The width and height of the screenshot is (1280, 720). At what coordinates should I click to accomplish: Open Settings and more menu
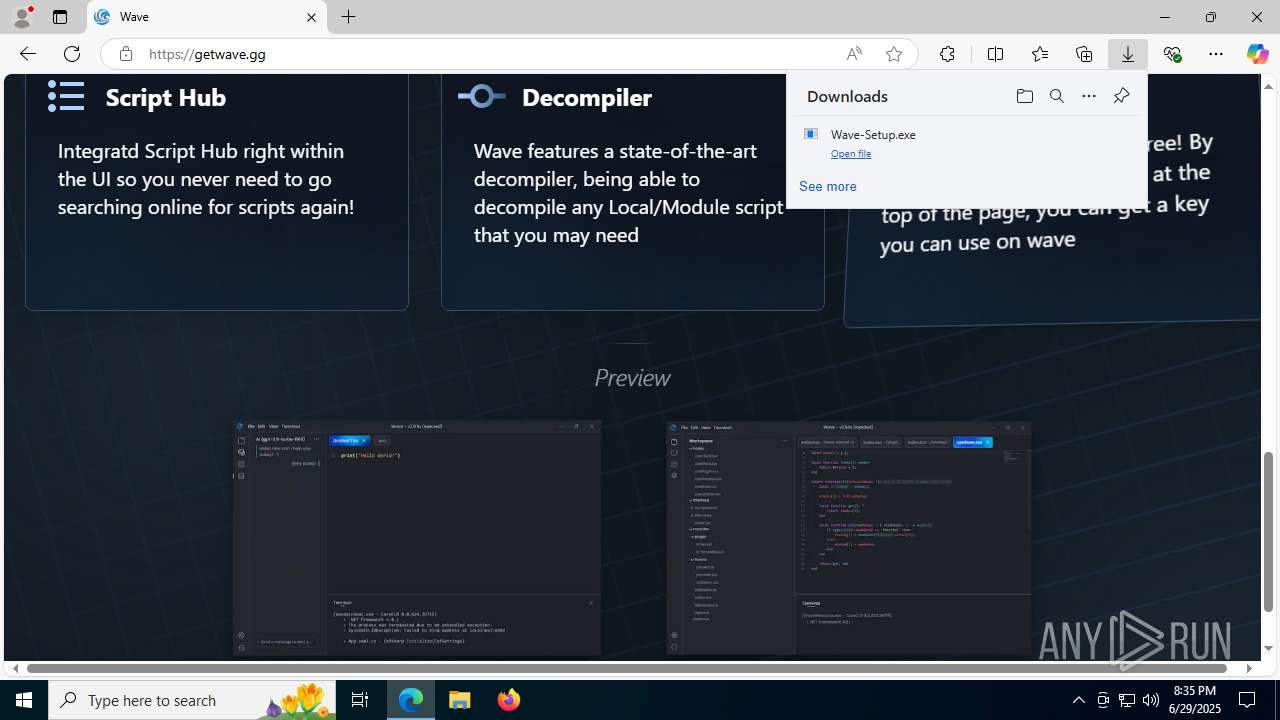[x=1216, y=54]
